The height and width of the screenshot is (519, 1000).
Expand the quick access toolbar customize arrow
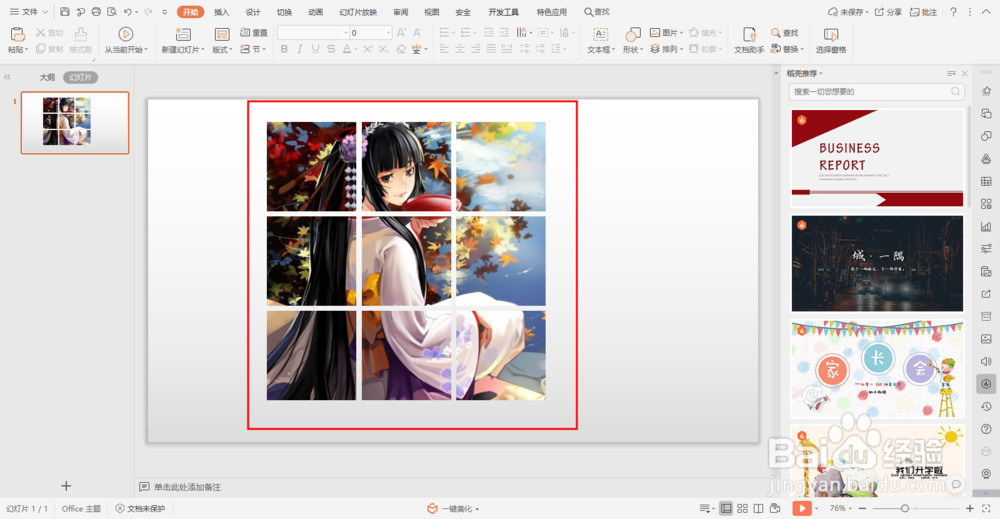165,11
